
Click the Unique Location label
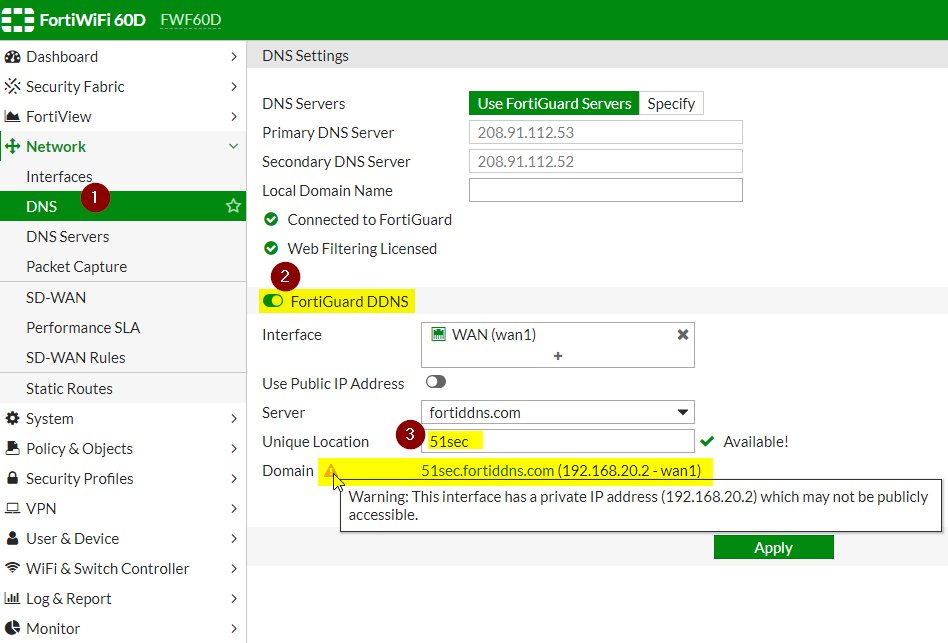(316, 442)
